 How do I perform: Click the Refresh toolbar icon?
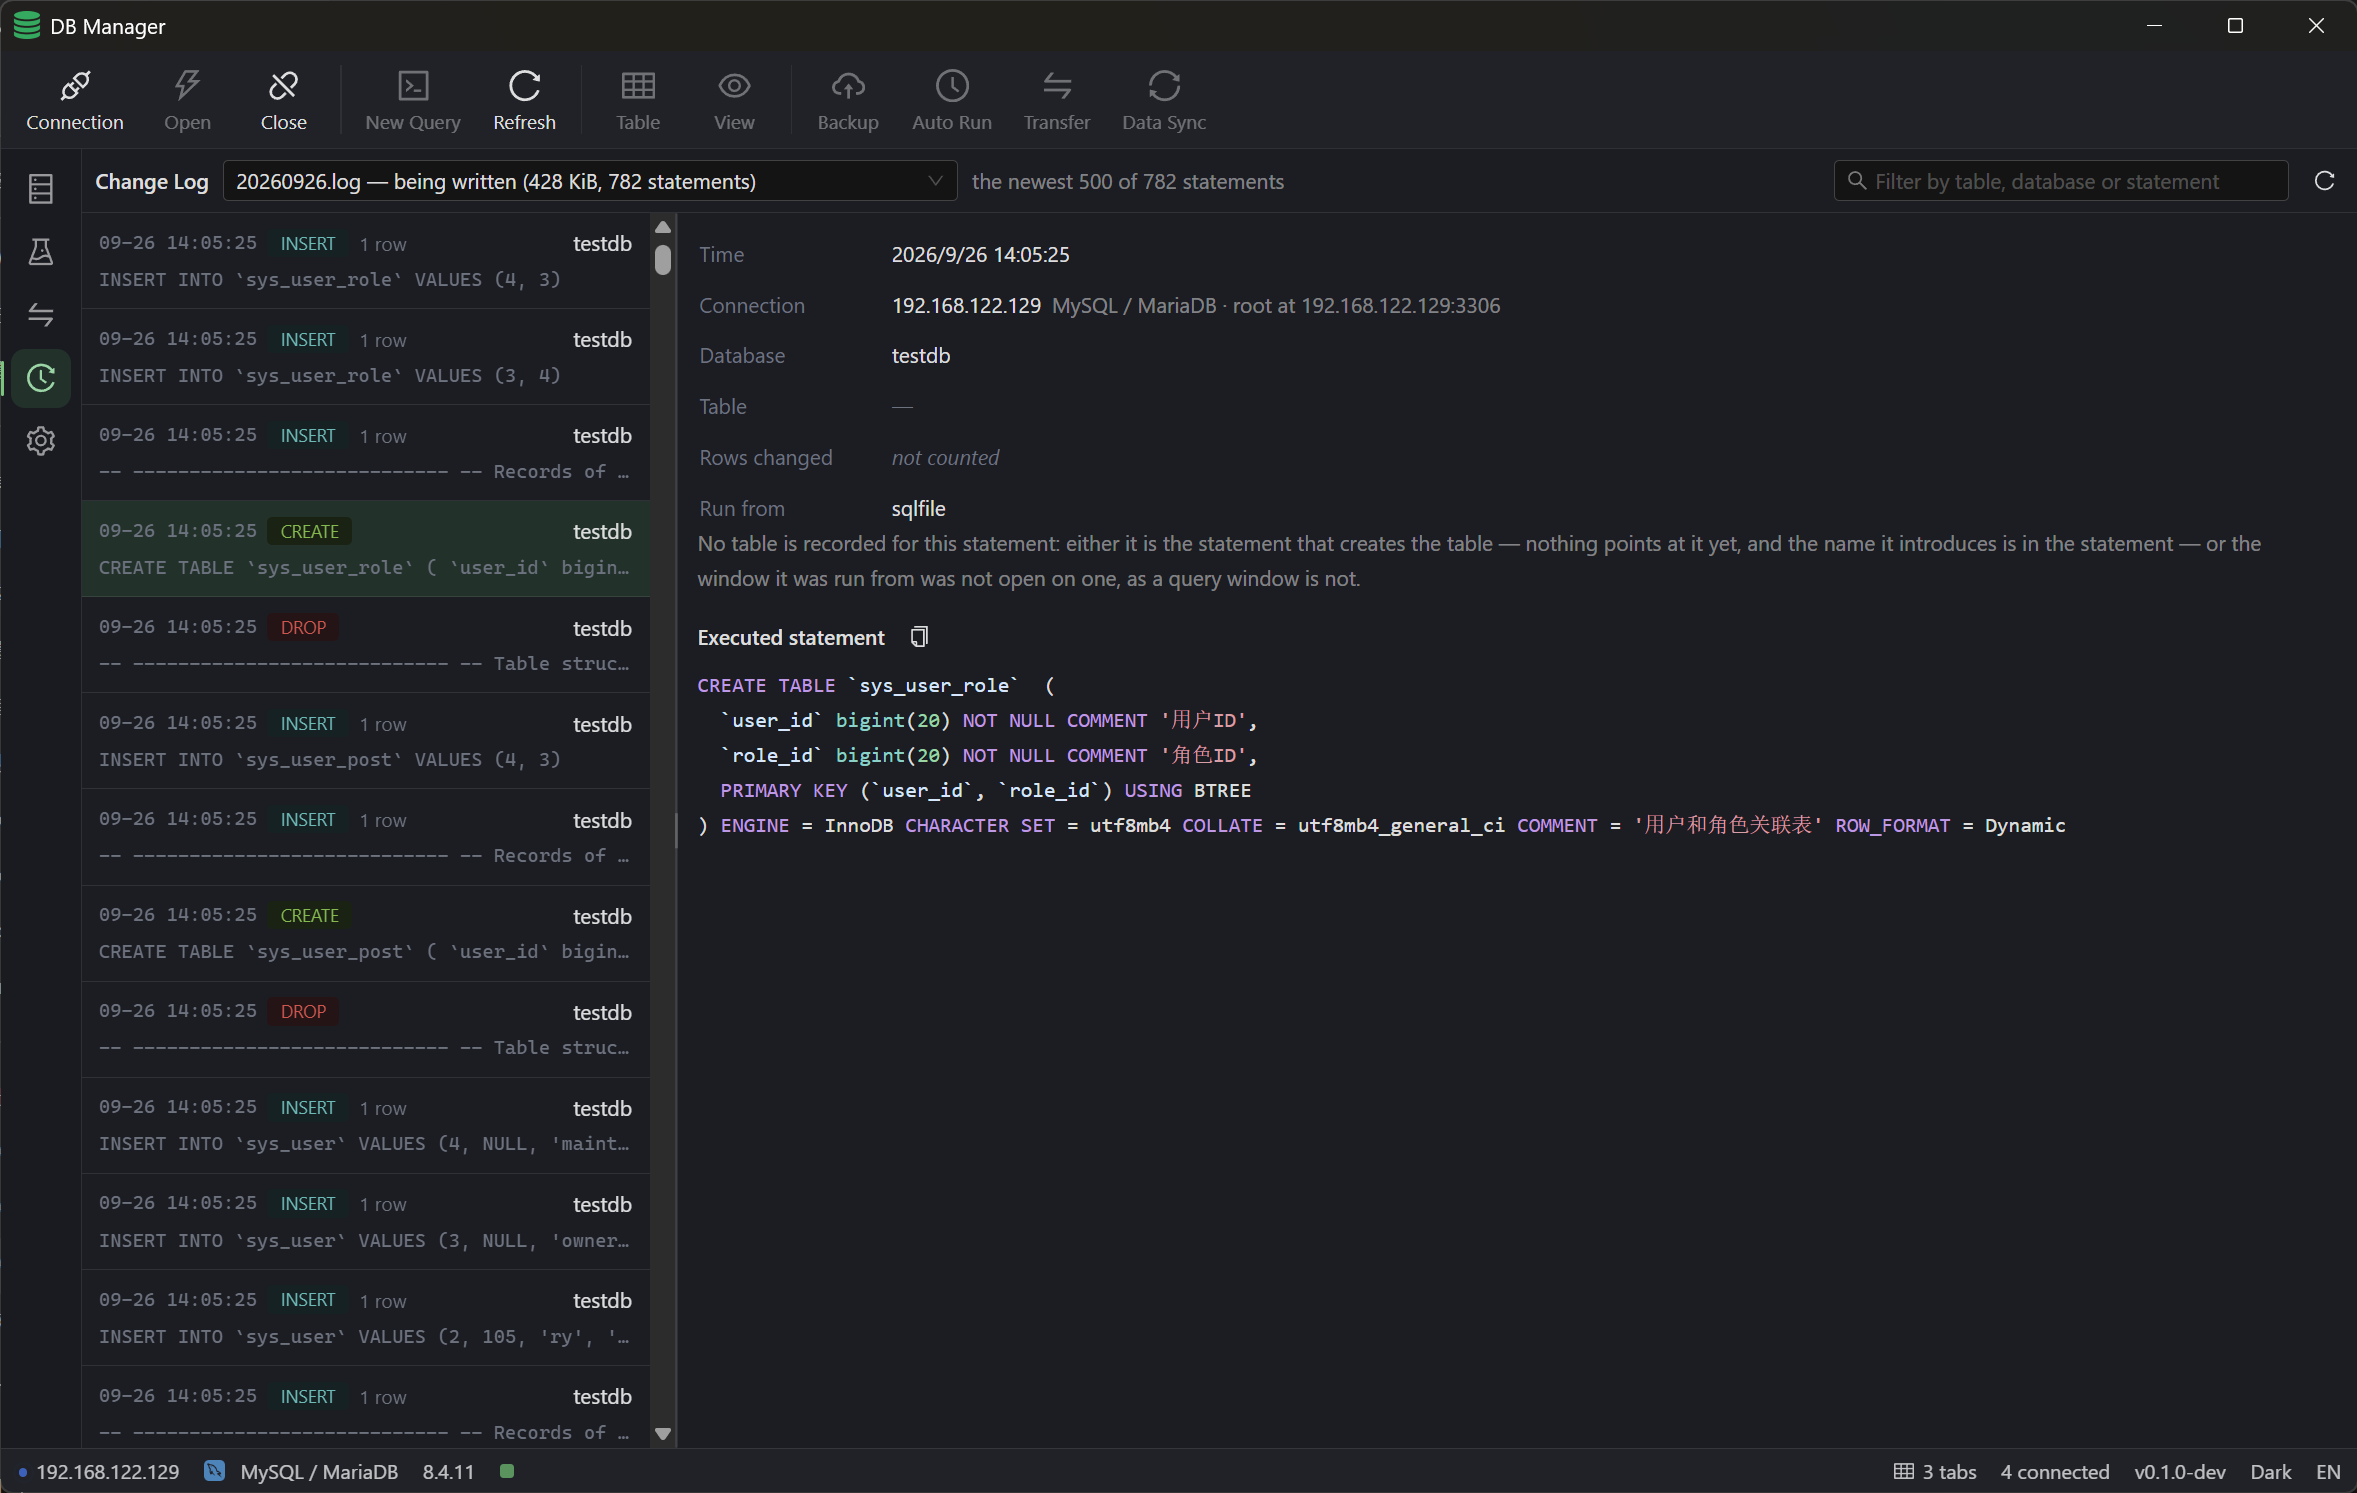coord(524,100)
